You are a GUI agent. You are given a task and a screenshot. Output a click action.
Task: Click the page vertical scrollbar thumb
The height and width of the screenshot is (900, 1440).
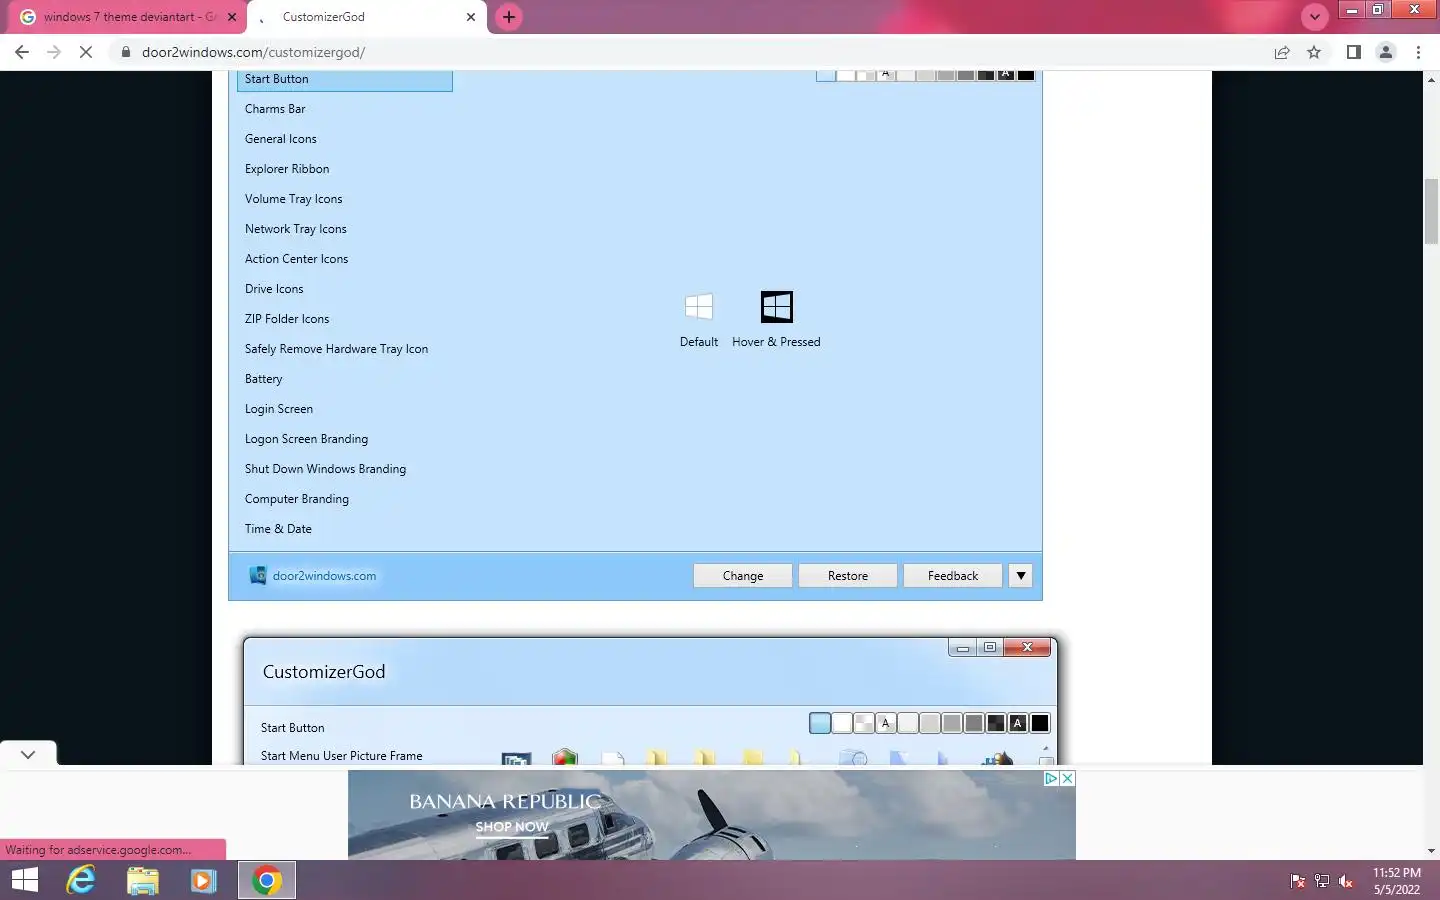[1431, 211]
